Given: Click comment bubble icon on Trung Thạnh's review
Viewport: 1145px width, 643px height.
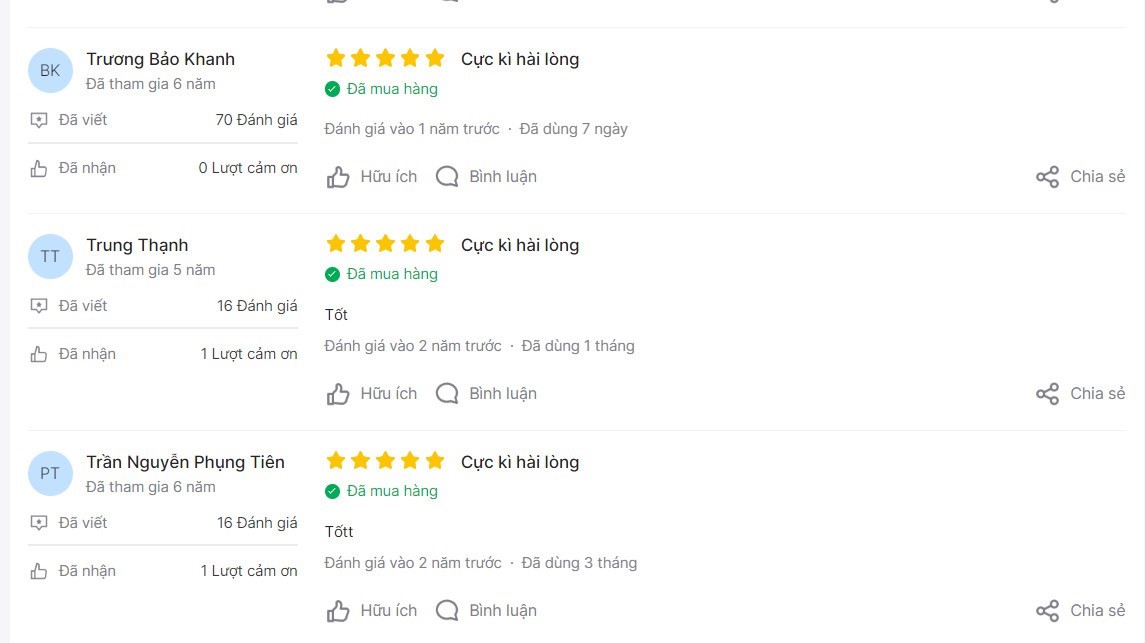Looking at the screenshot, I should click(447, 393).
